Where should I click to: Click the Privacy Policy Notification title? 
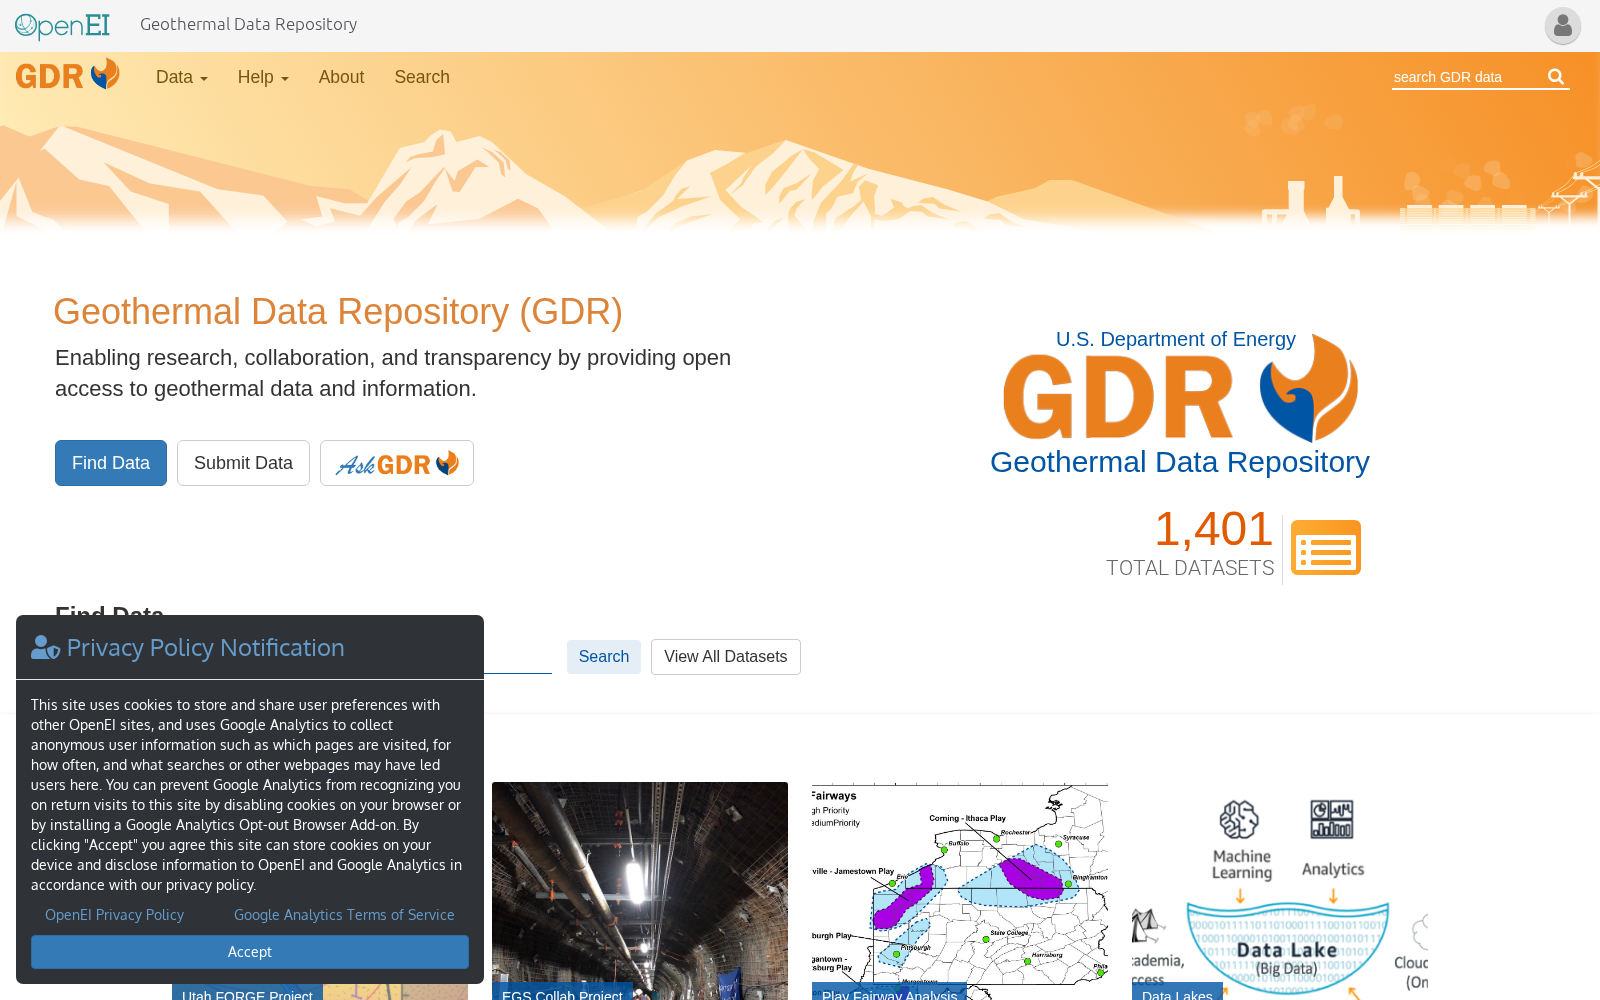[x=206, y=648]
